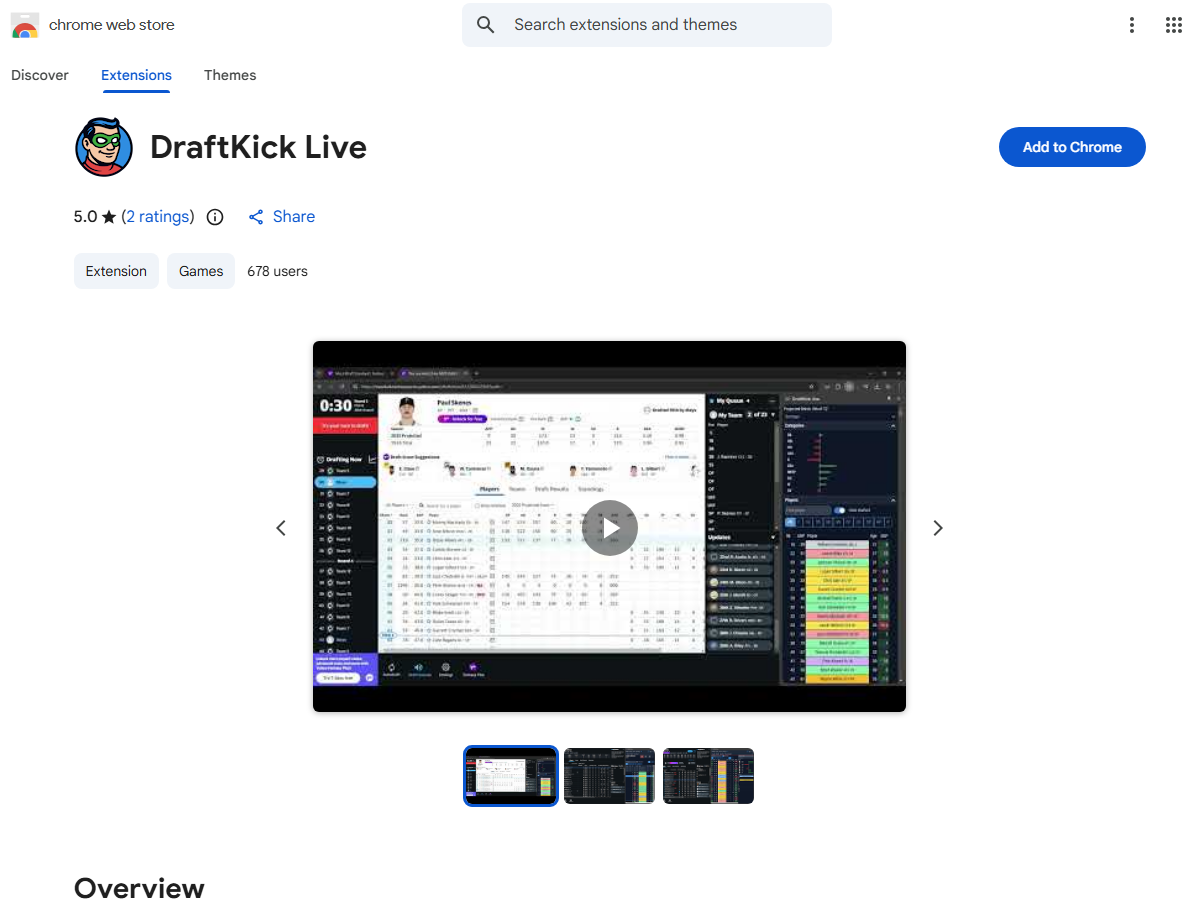Go to previous screenshot with left arrow
This screenshot has height=916, width=1197.
coord(281,528)
